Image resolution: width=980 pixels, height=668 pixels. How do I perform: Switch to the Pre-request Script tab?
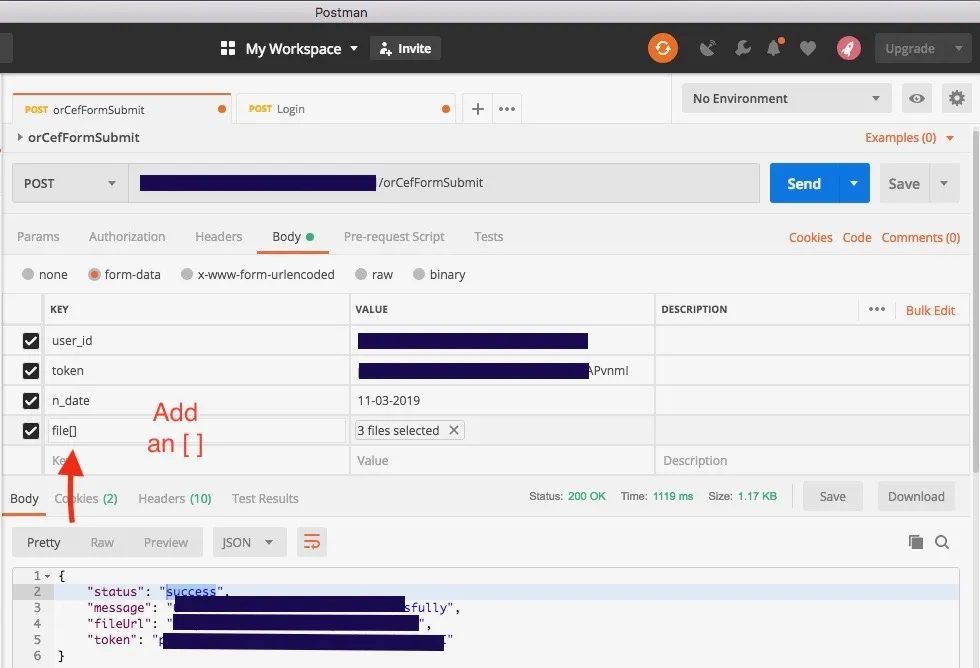click(394, 236)
